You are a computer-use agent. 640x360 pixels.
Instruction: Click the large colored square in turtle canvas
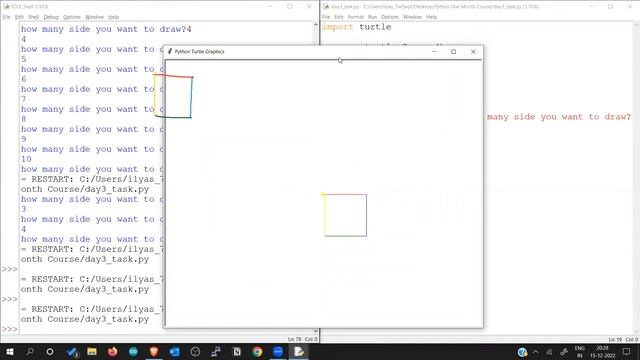pos(173,96)
